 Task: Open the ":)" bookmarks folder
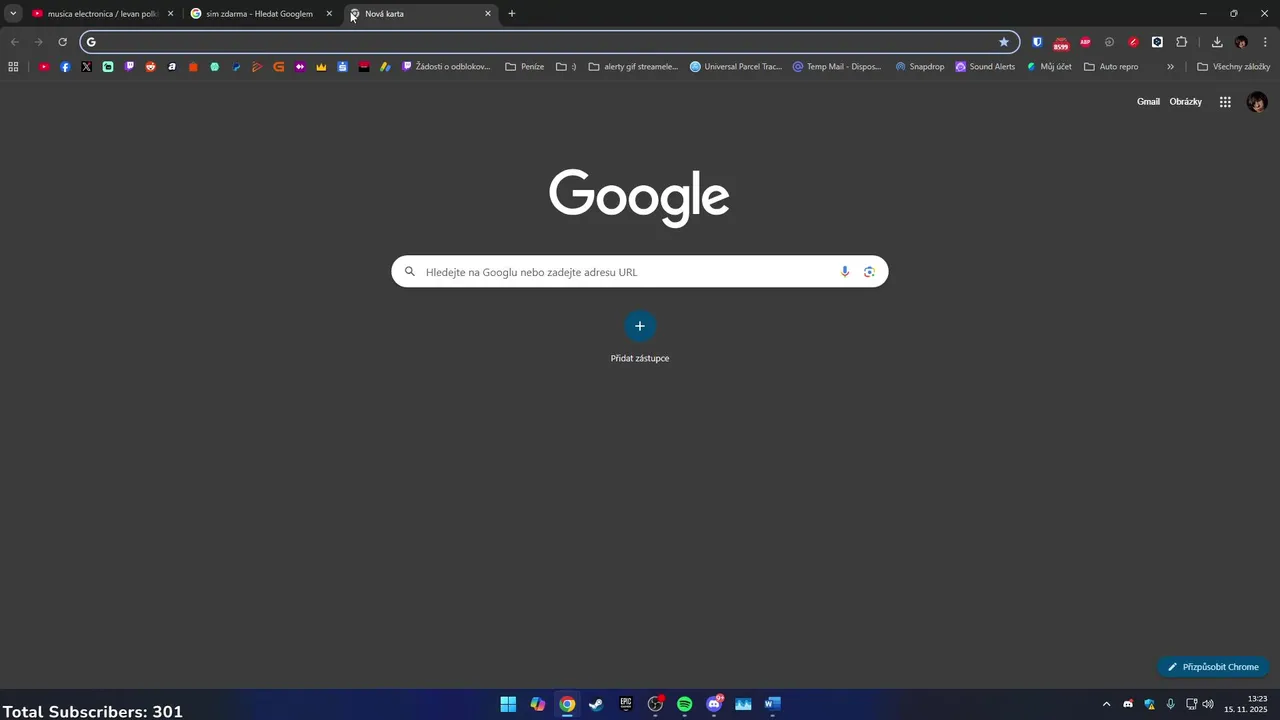click(567, 67)
